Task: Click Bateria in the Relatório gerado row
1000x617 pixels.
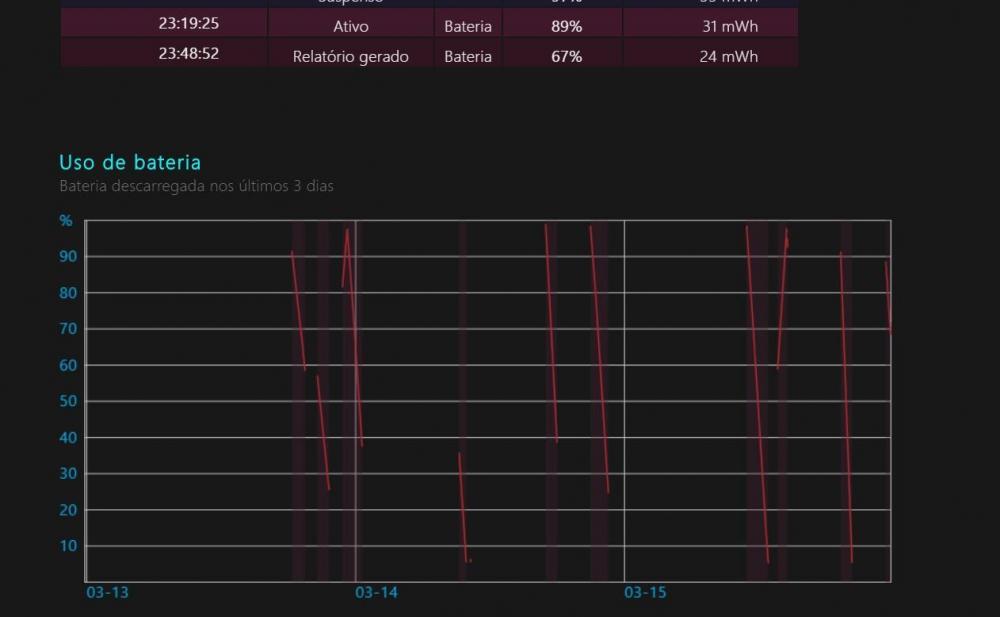Action: [467, 56]
